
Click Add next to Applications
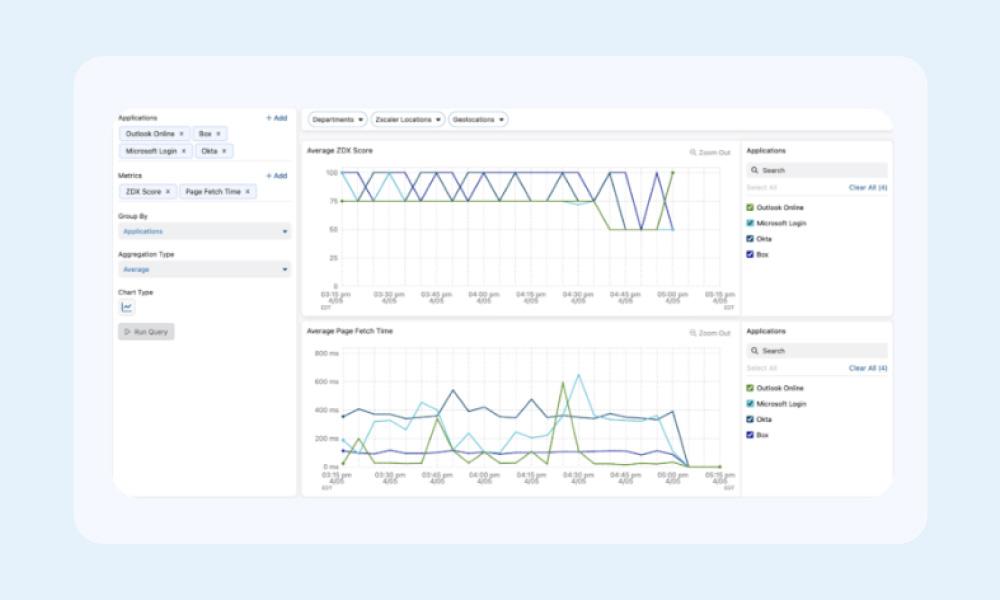point(276,118)
